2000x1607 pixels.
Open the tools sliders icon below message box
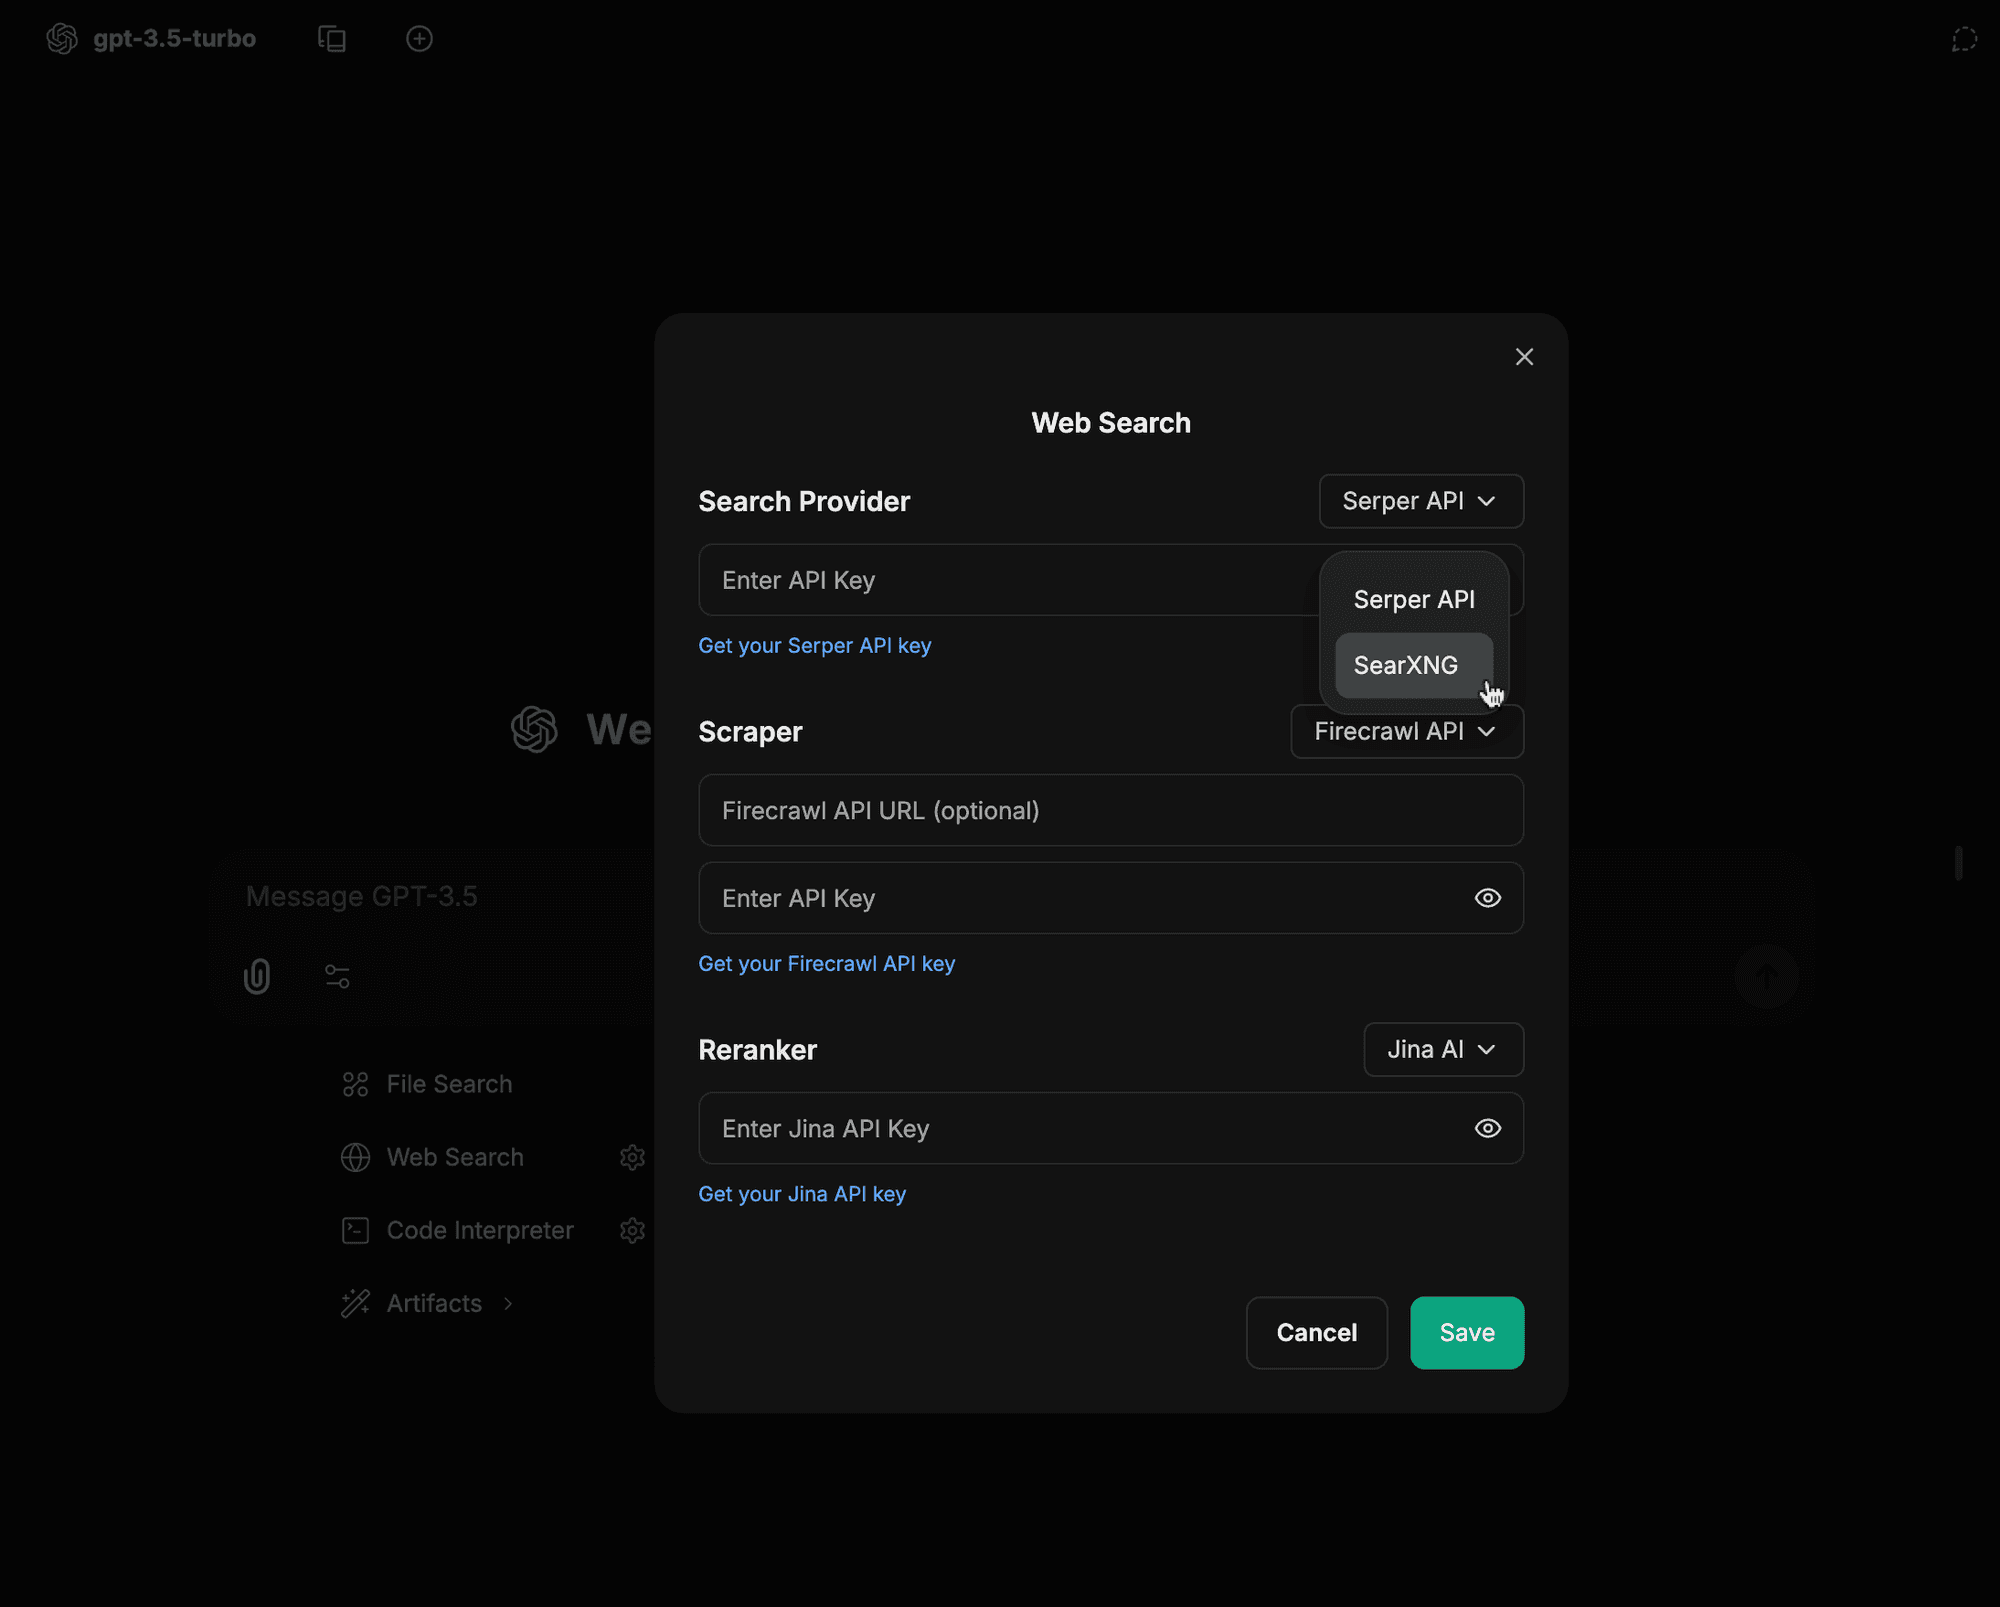(x=337, y=976)
